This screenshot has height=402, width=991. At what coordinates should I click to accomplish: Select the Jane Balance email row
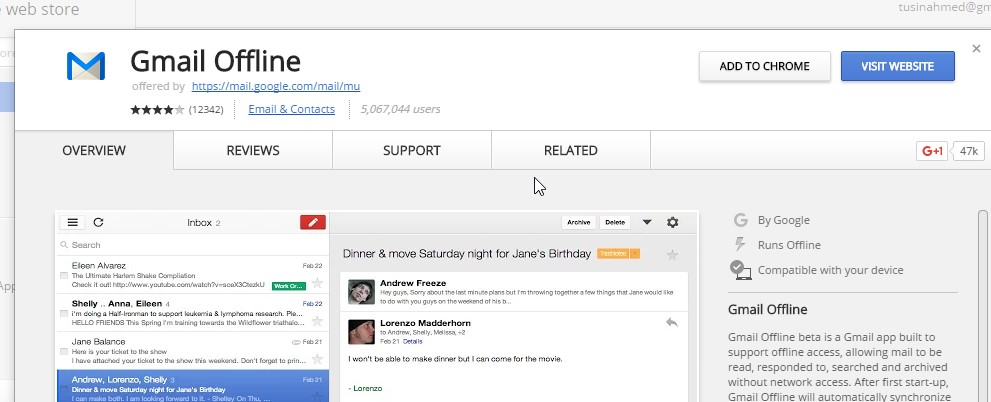(x=192, y=351)
